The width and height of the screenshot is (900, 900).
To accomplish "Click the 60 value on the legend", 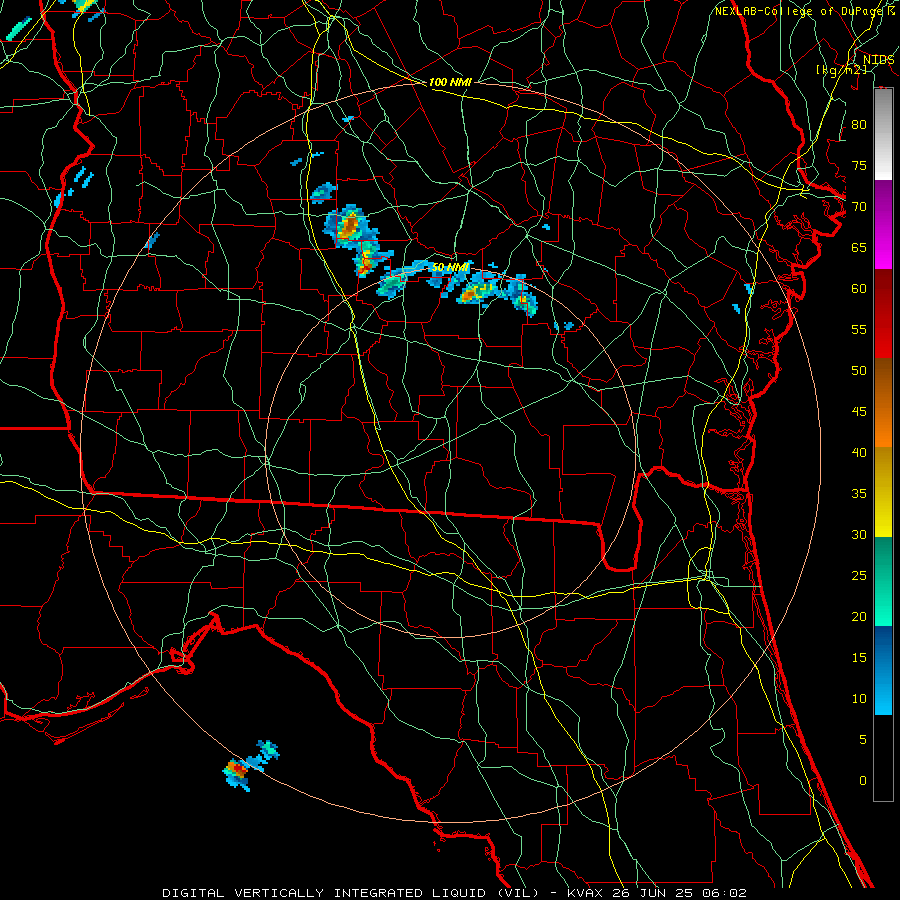I will 859,289.
